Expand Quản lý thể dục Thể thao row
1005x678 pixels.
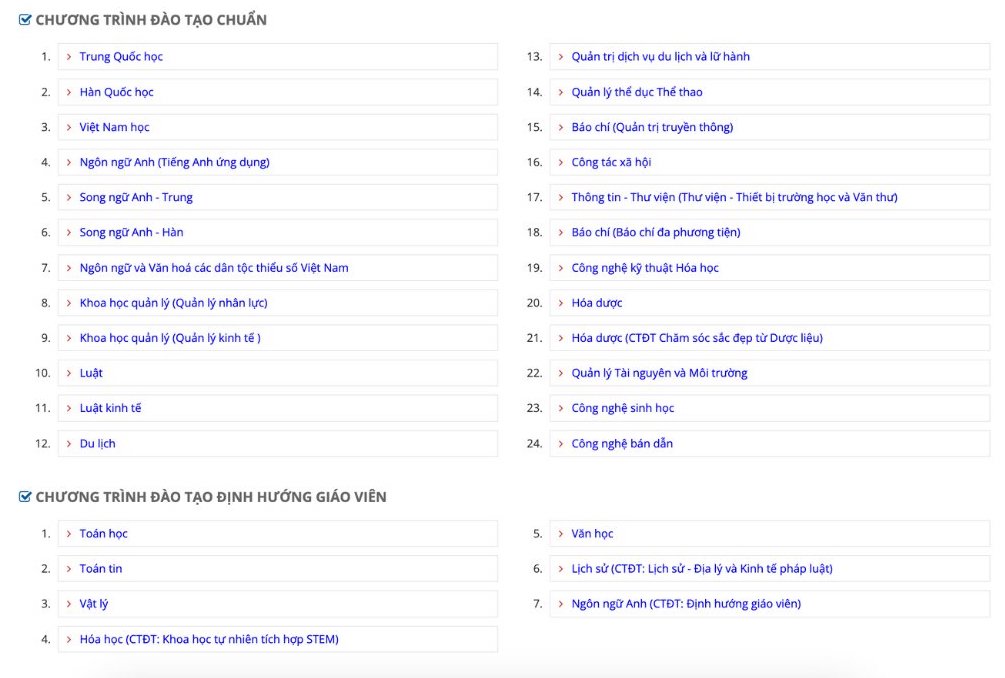[770, 92]
